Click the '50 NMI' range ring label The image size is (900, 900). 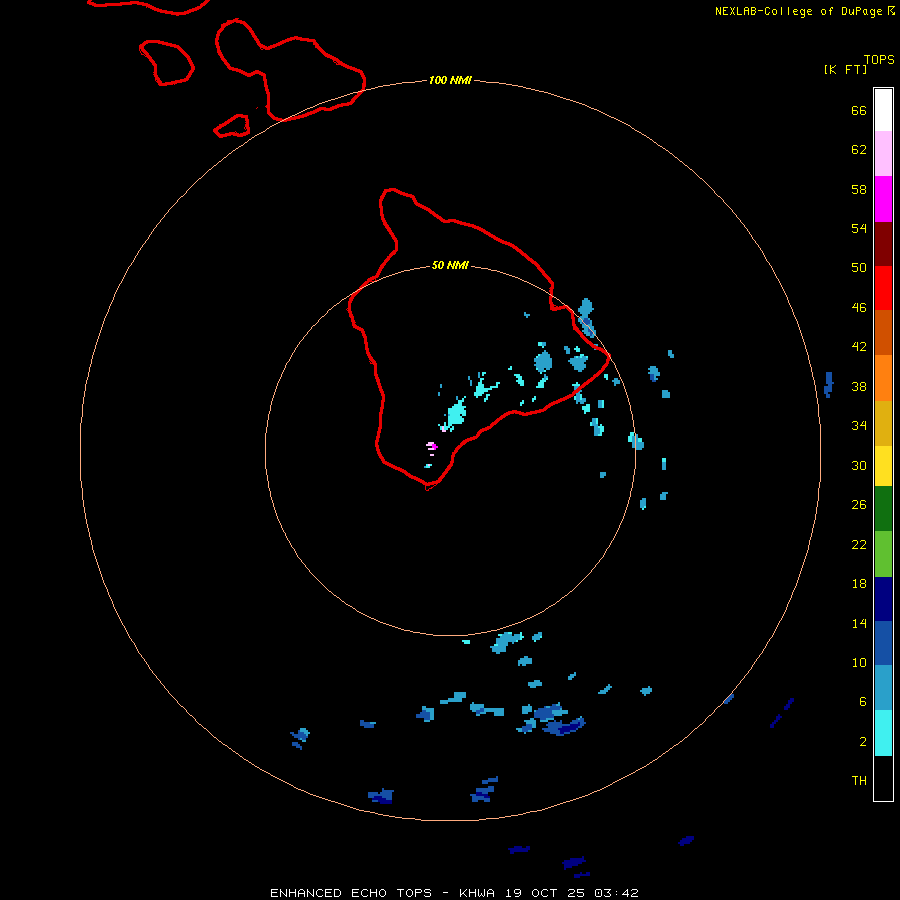450,265
